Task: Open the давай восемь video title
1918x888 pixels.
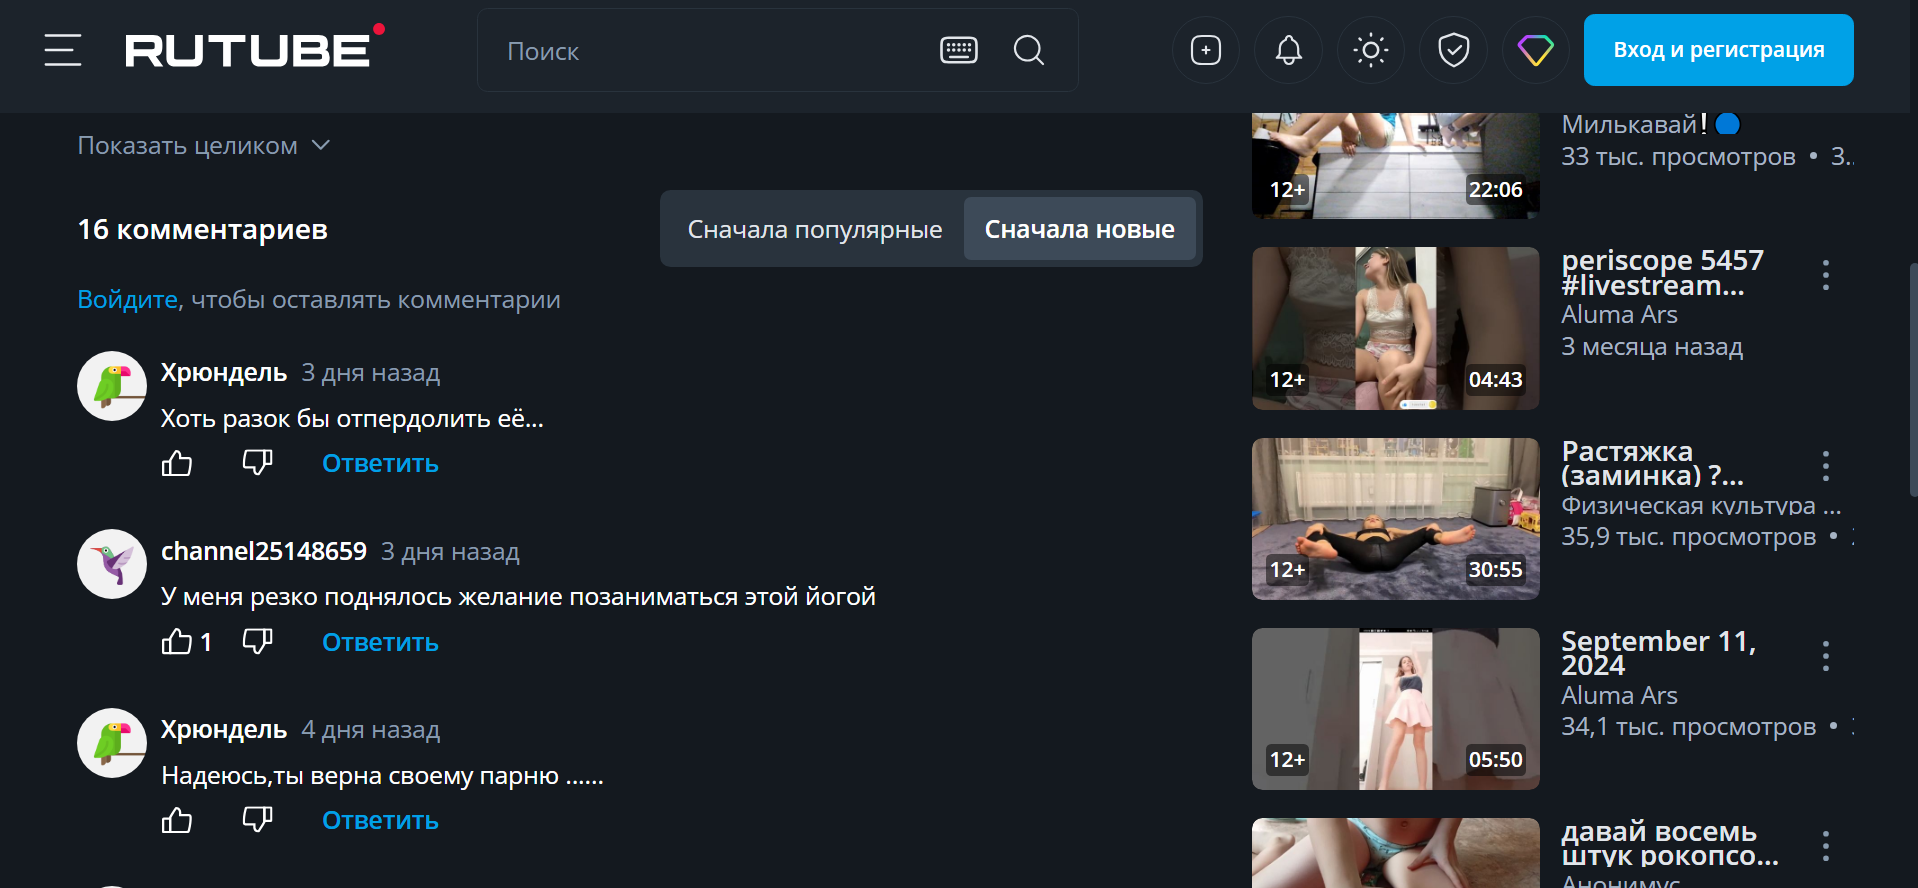Action: (1670, 843)
